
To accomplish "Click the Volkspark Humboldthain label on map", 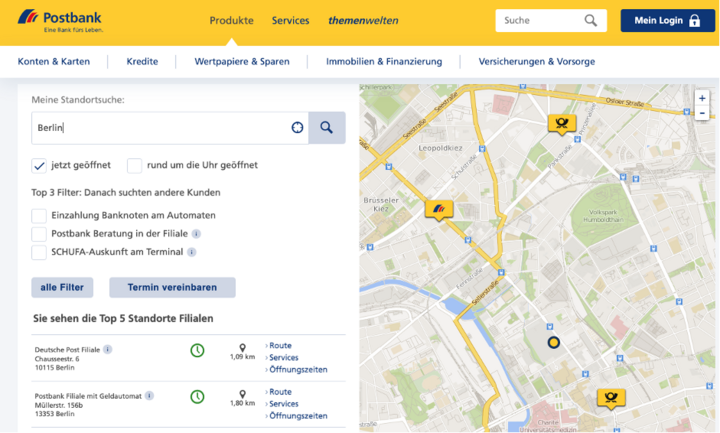I will [x=603, y=216].
